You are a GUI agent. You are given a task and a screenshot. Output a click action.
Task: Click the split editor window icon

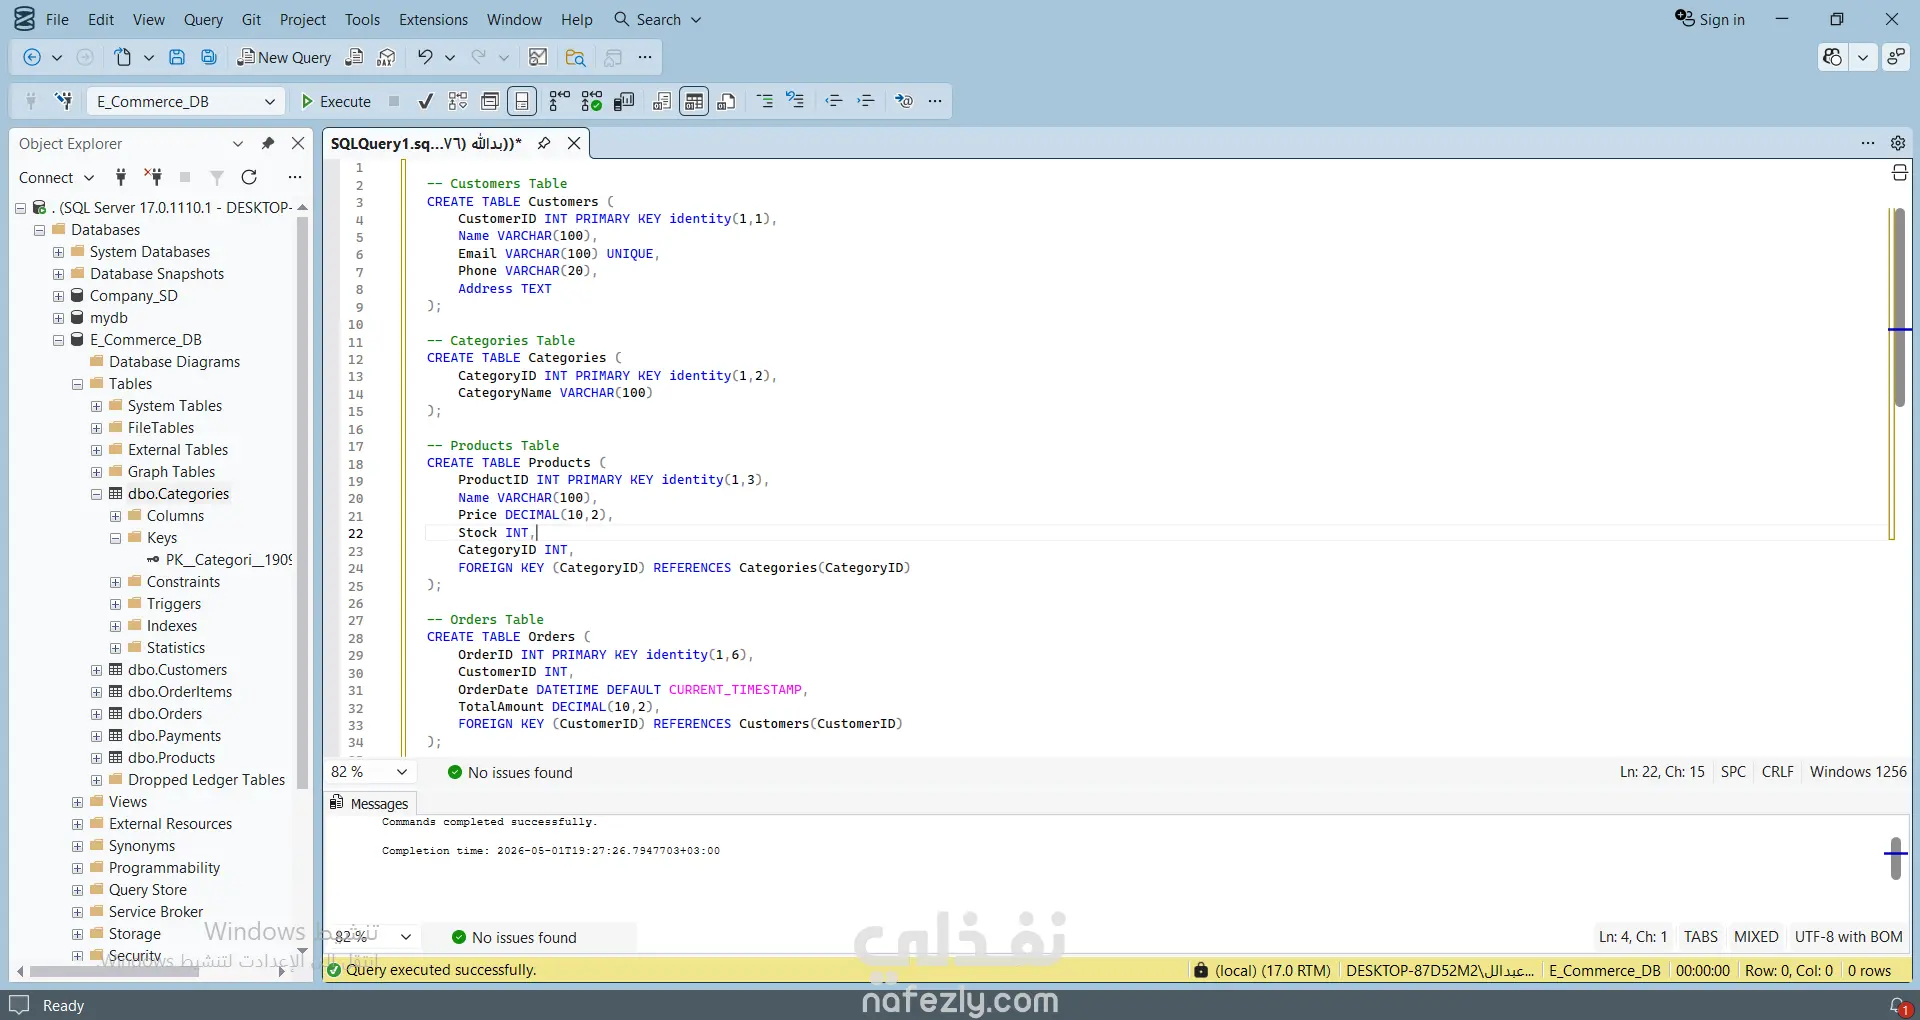[x=1900, y=173]
